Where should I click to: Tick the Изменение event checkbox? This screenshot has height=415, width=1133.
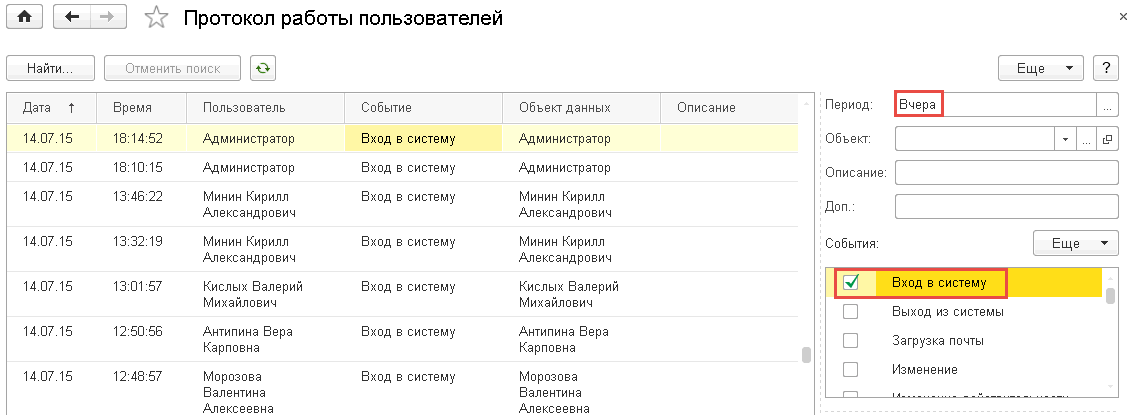point(851,369)
